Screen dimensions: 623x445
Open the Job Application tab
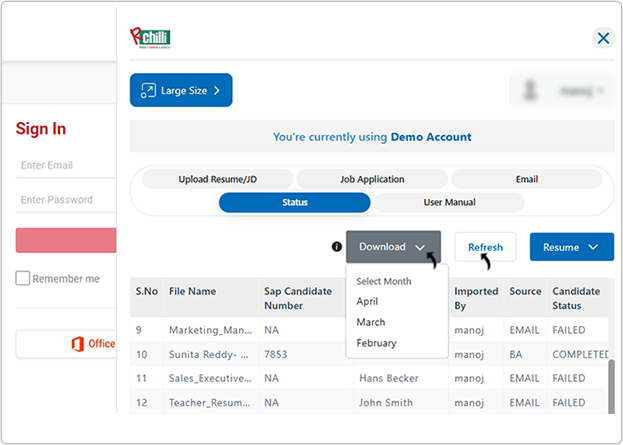point(371,179)
